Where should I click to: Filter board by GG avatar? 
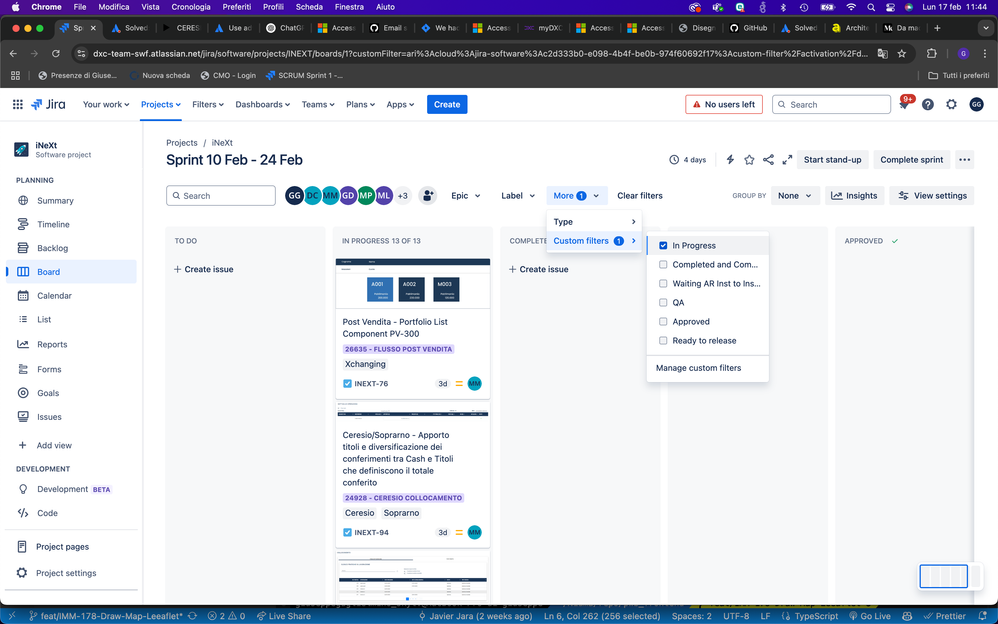pyautogui.click(x=294, y=195)
